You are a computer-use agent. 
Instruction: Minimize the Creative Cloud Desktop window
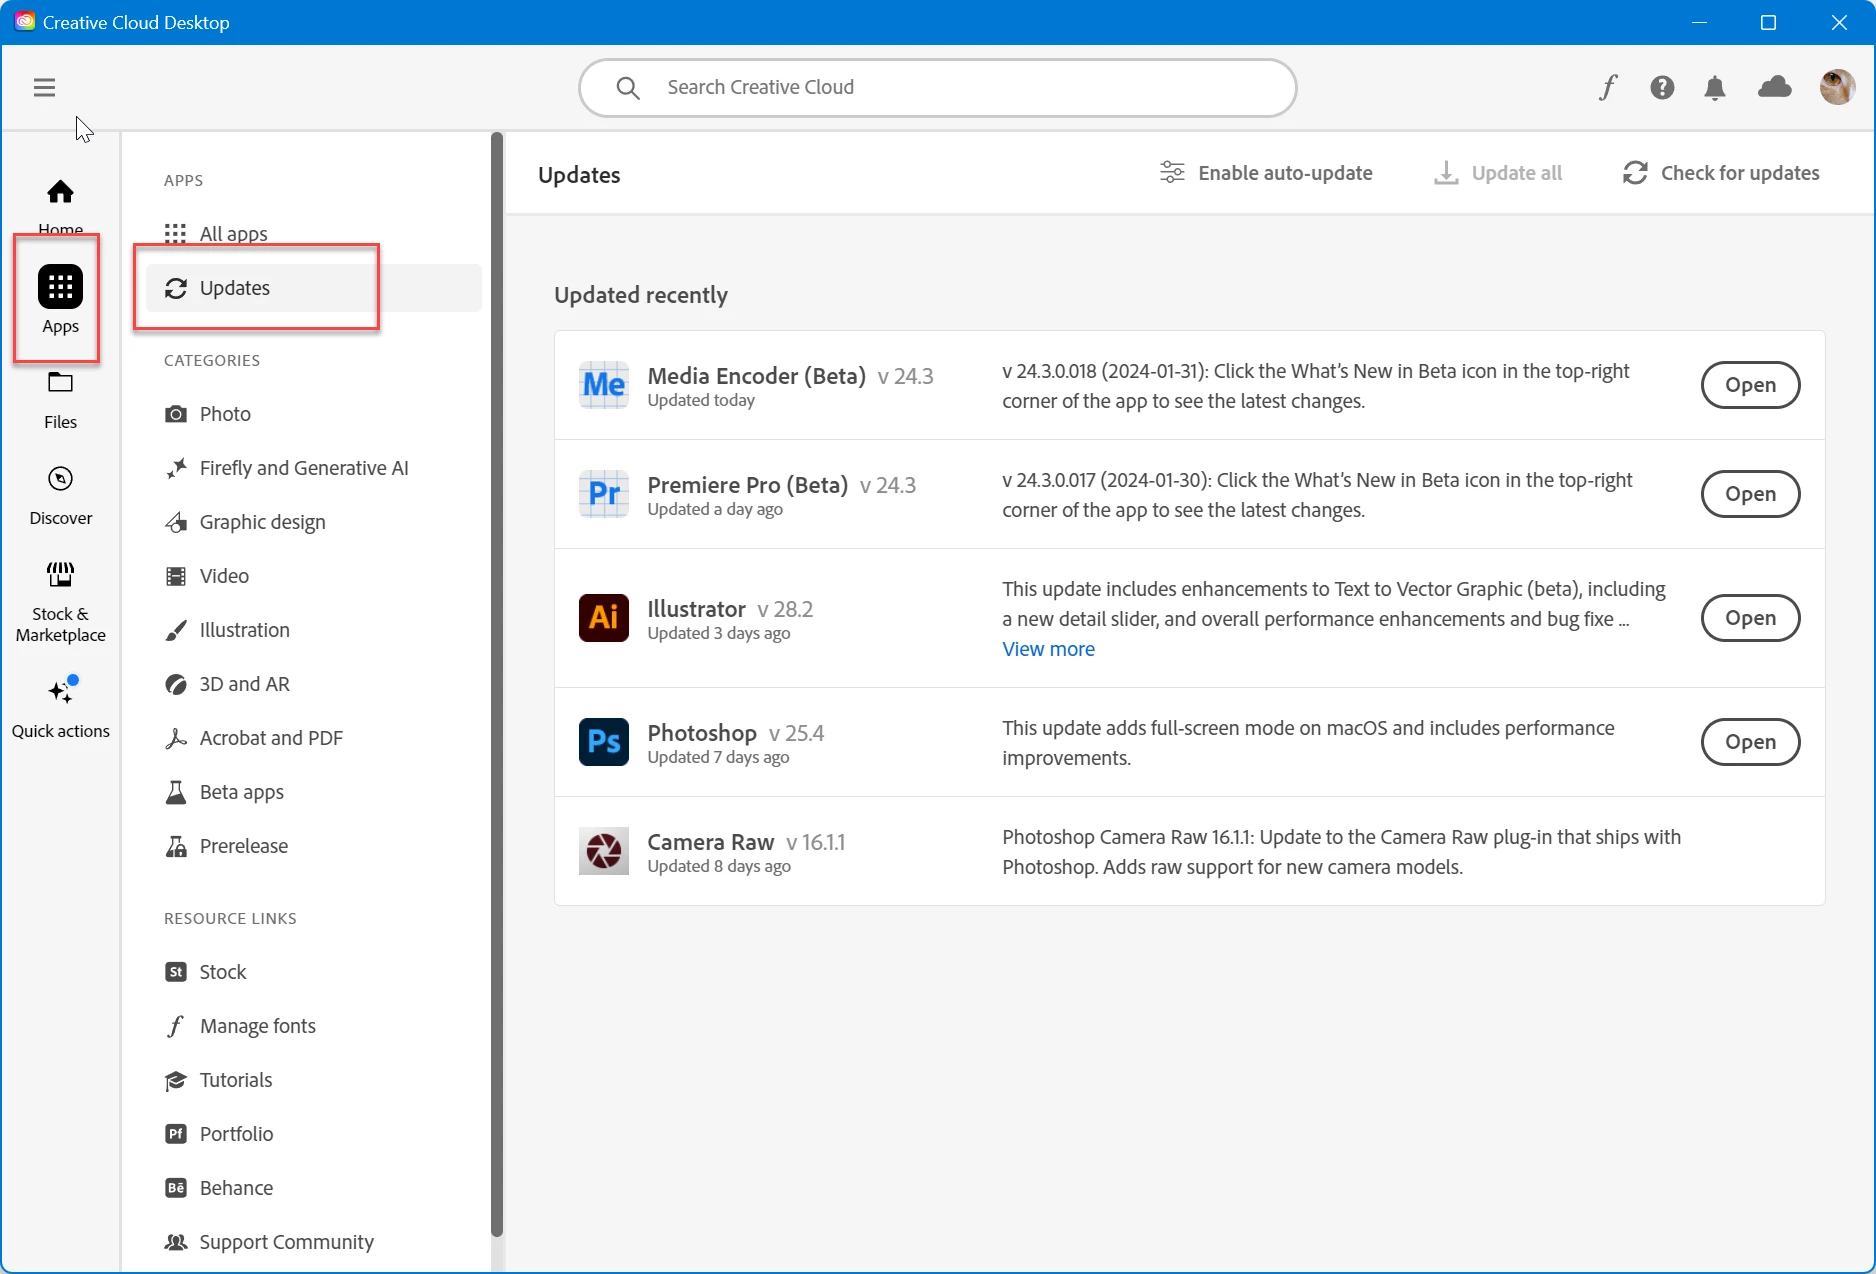tap(1699, 22)
